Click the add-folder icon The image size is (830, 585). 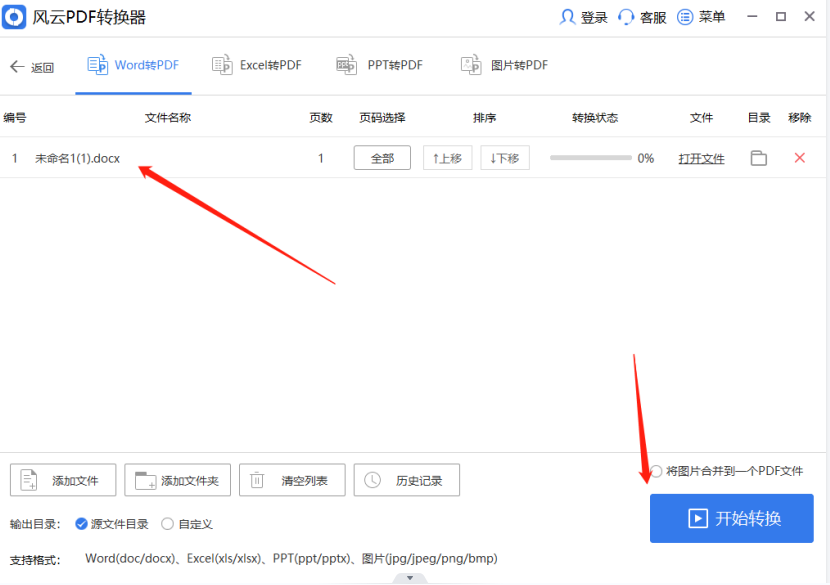145,481
